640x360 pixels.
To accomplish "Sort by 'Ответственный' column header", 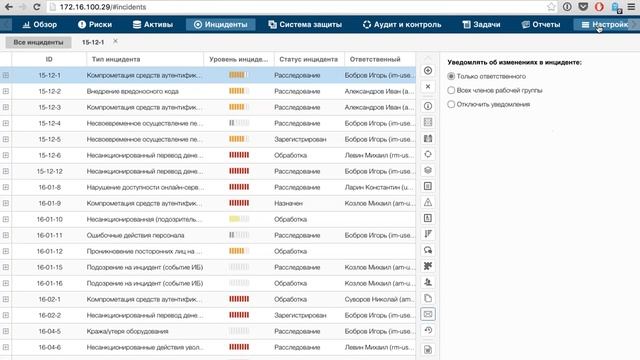I will [x=380, y=59].
